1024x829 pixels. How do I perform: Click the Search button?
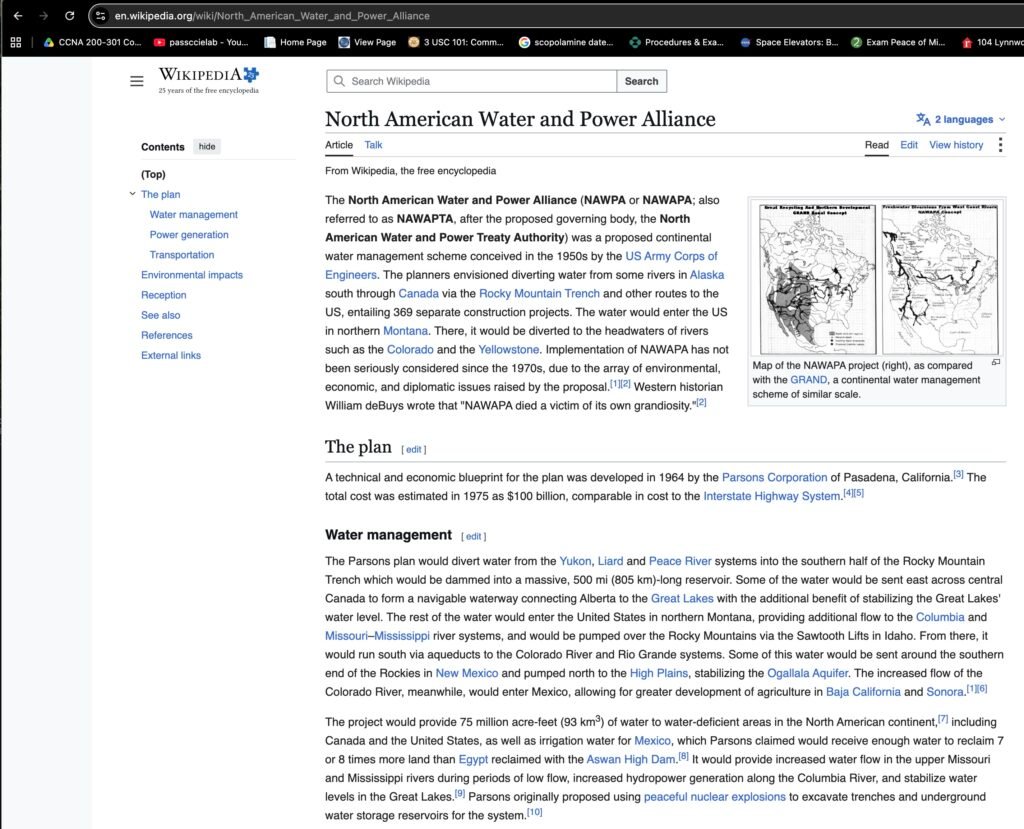click(641, 81)
